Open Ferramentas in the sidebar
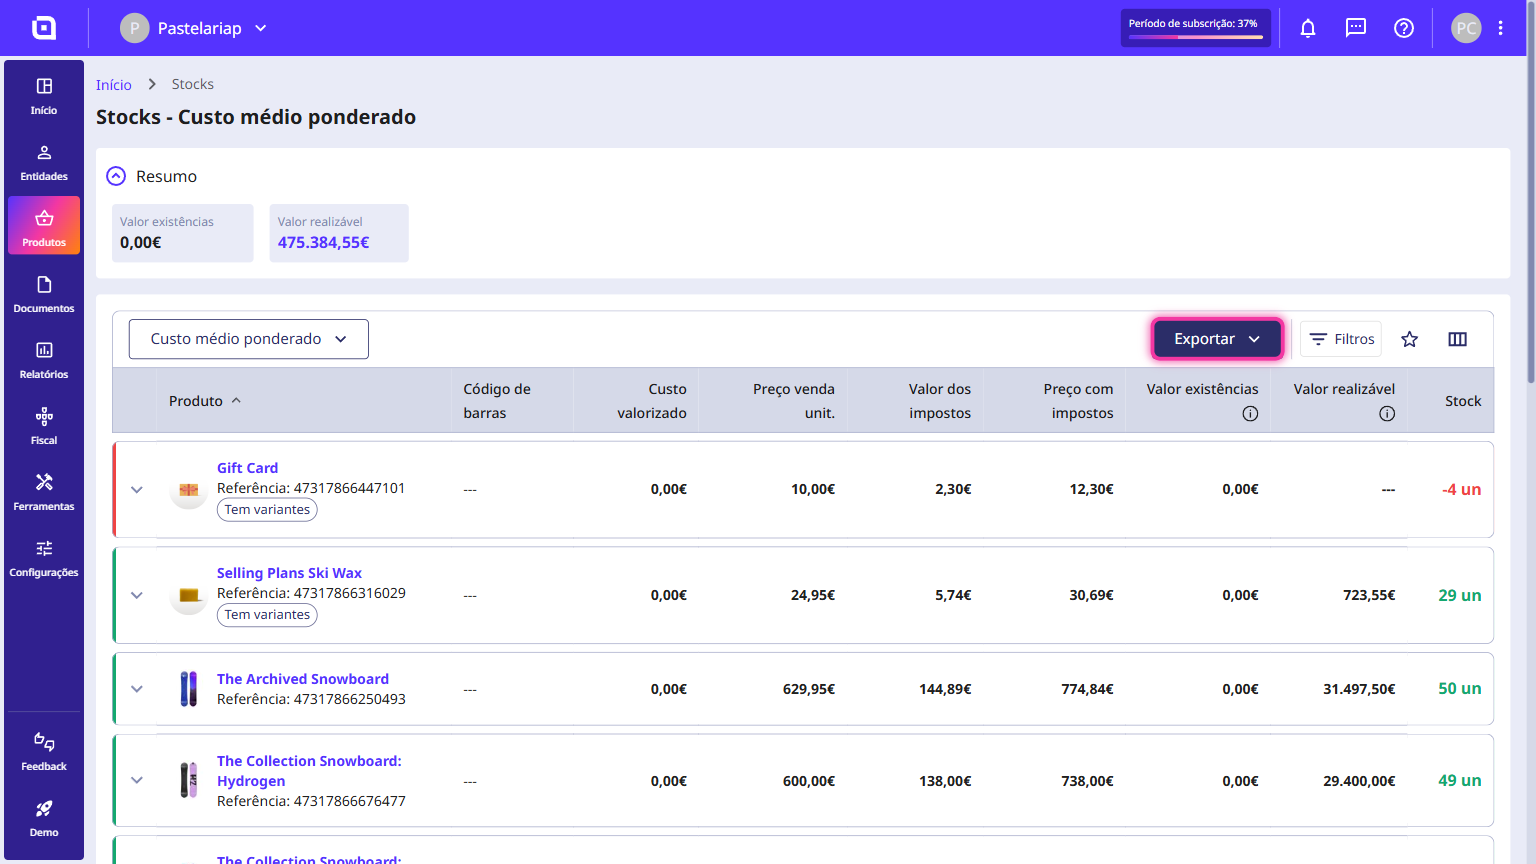This screenshot has height=864, width=1536. (44, 492)
